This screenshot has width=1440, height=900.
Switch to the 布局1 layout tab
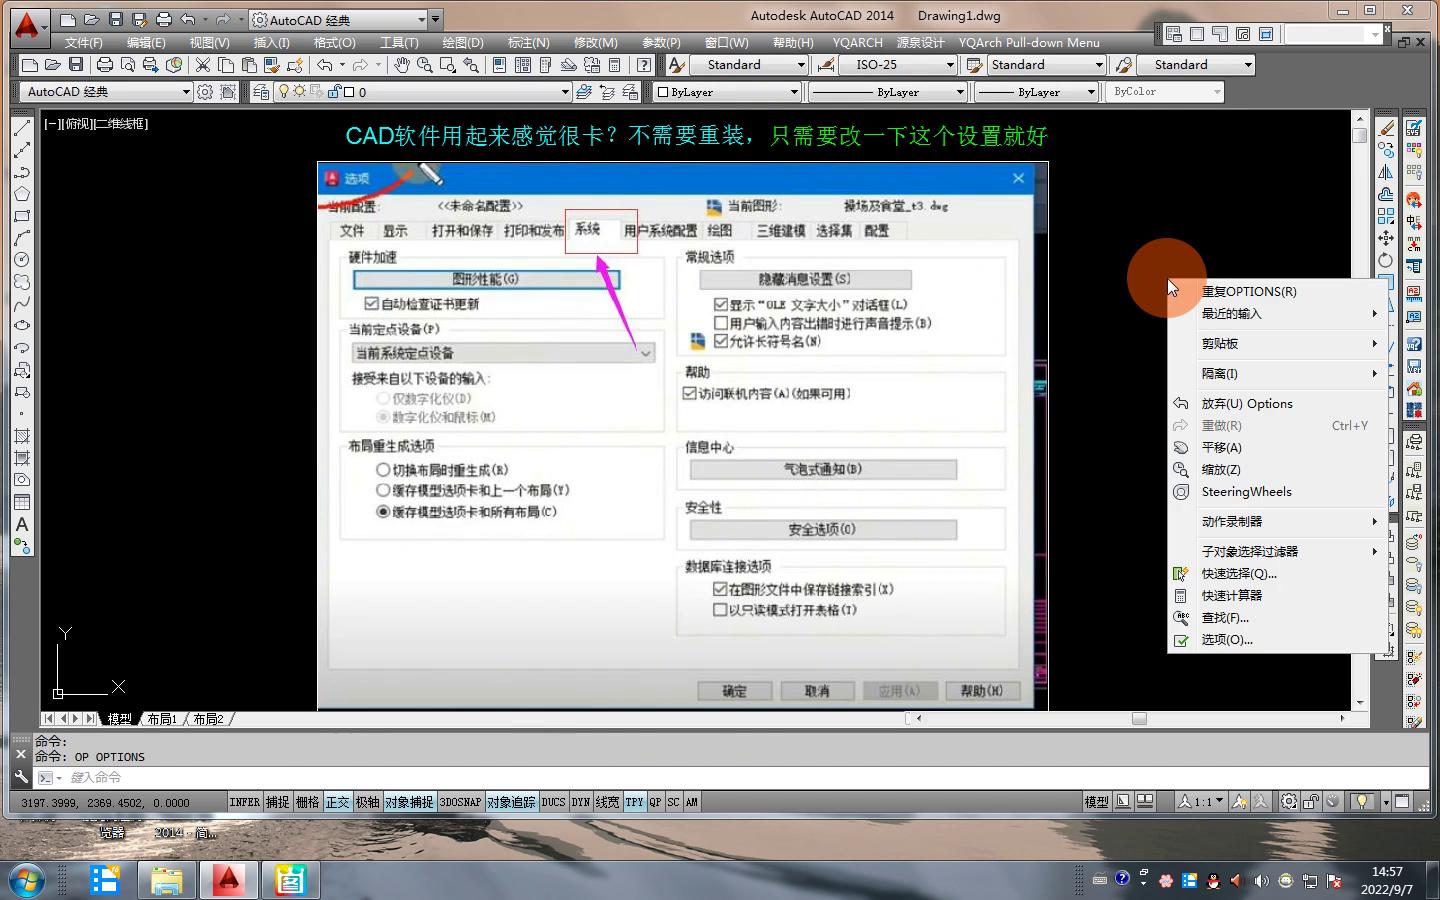click(162, 719)
